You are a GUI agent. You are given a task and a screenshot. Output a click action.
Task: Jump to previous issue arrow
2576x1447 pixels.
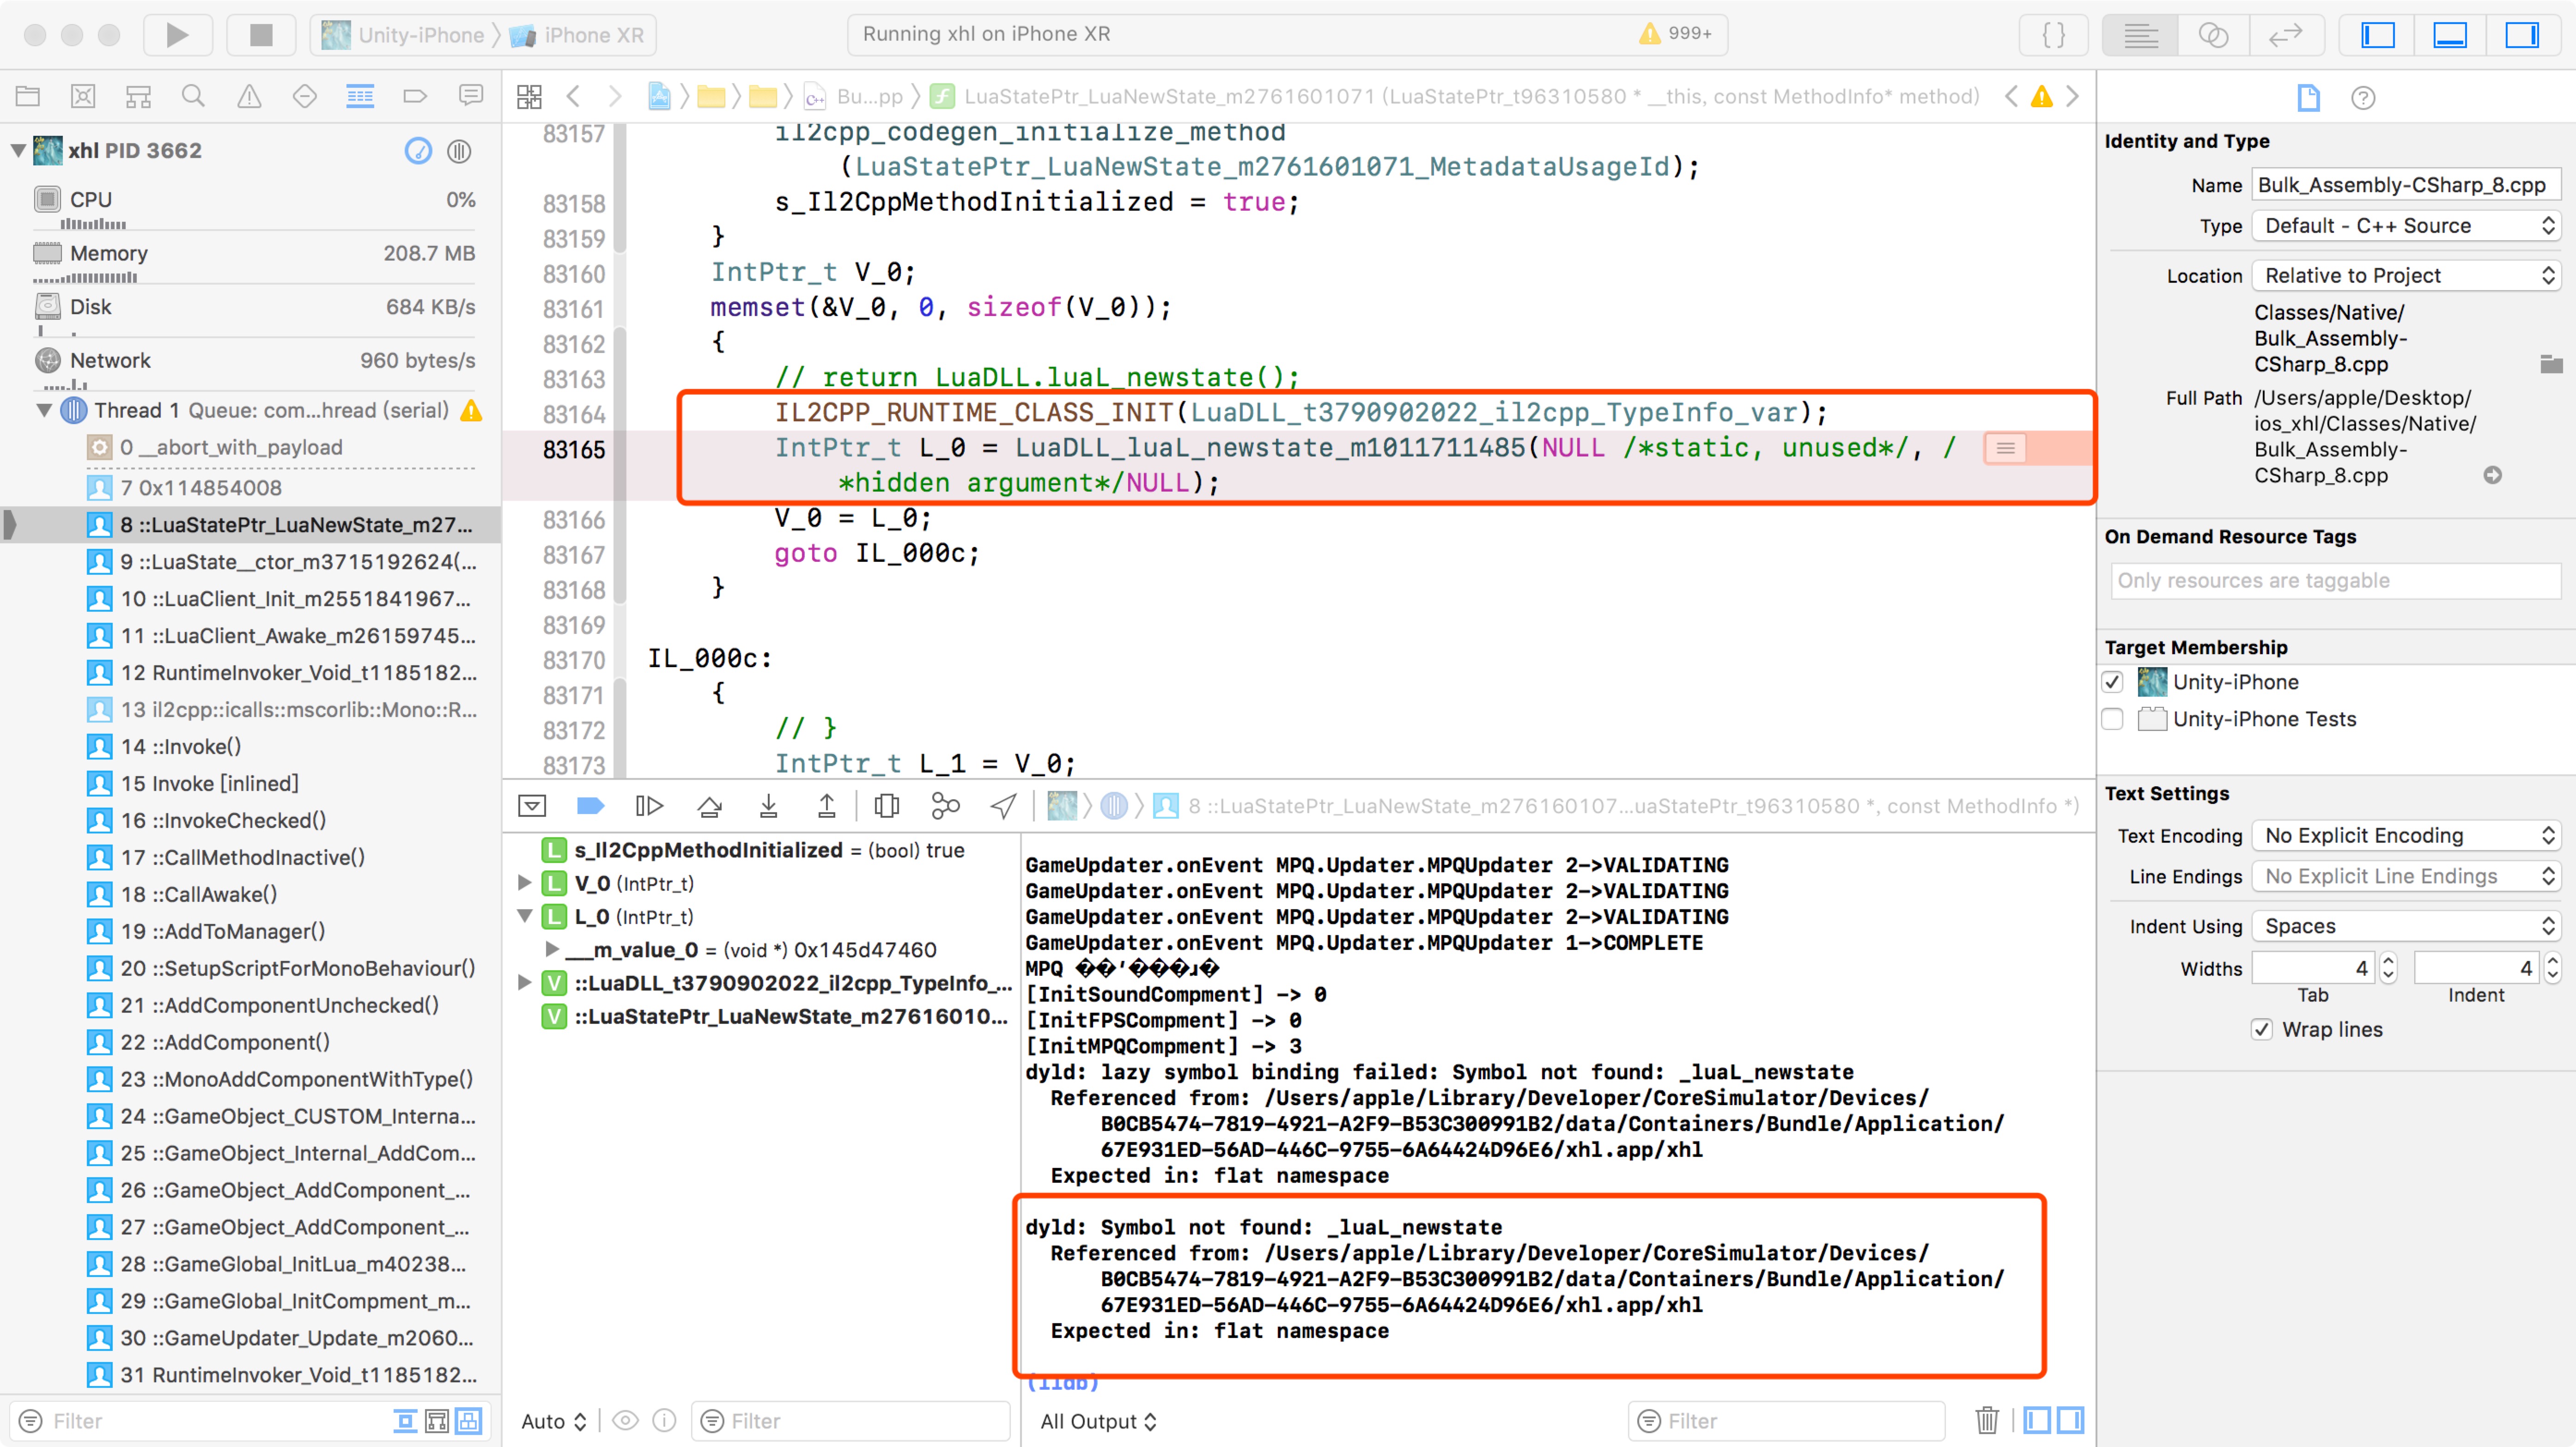pyautogui.click(x=2011, y=97)
